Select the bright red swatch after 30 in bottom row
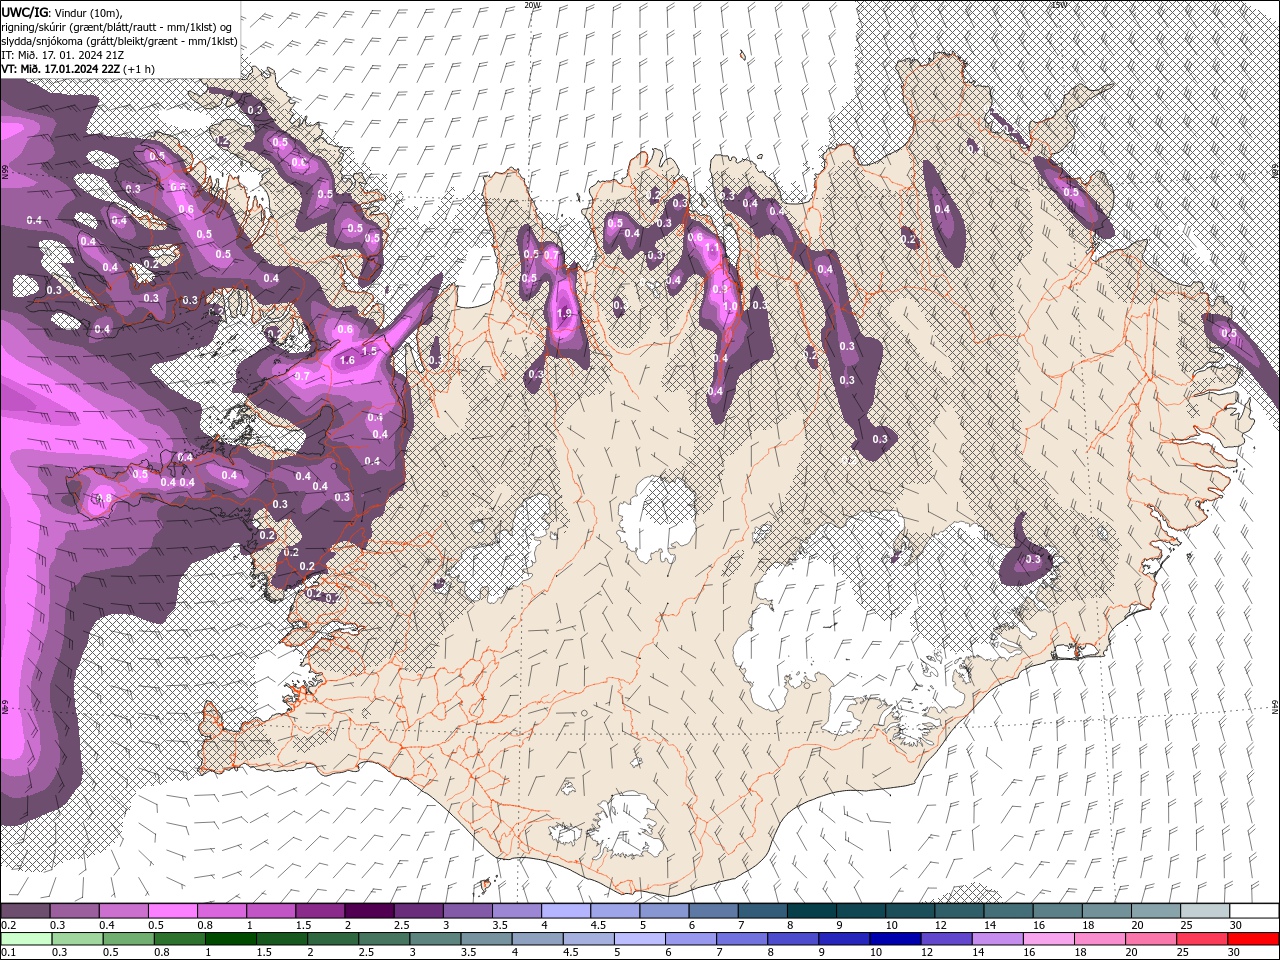 click(1253, 938)
